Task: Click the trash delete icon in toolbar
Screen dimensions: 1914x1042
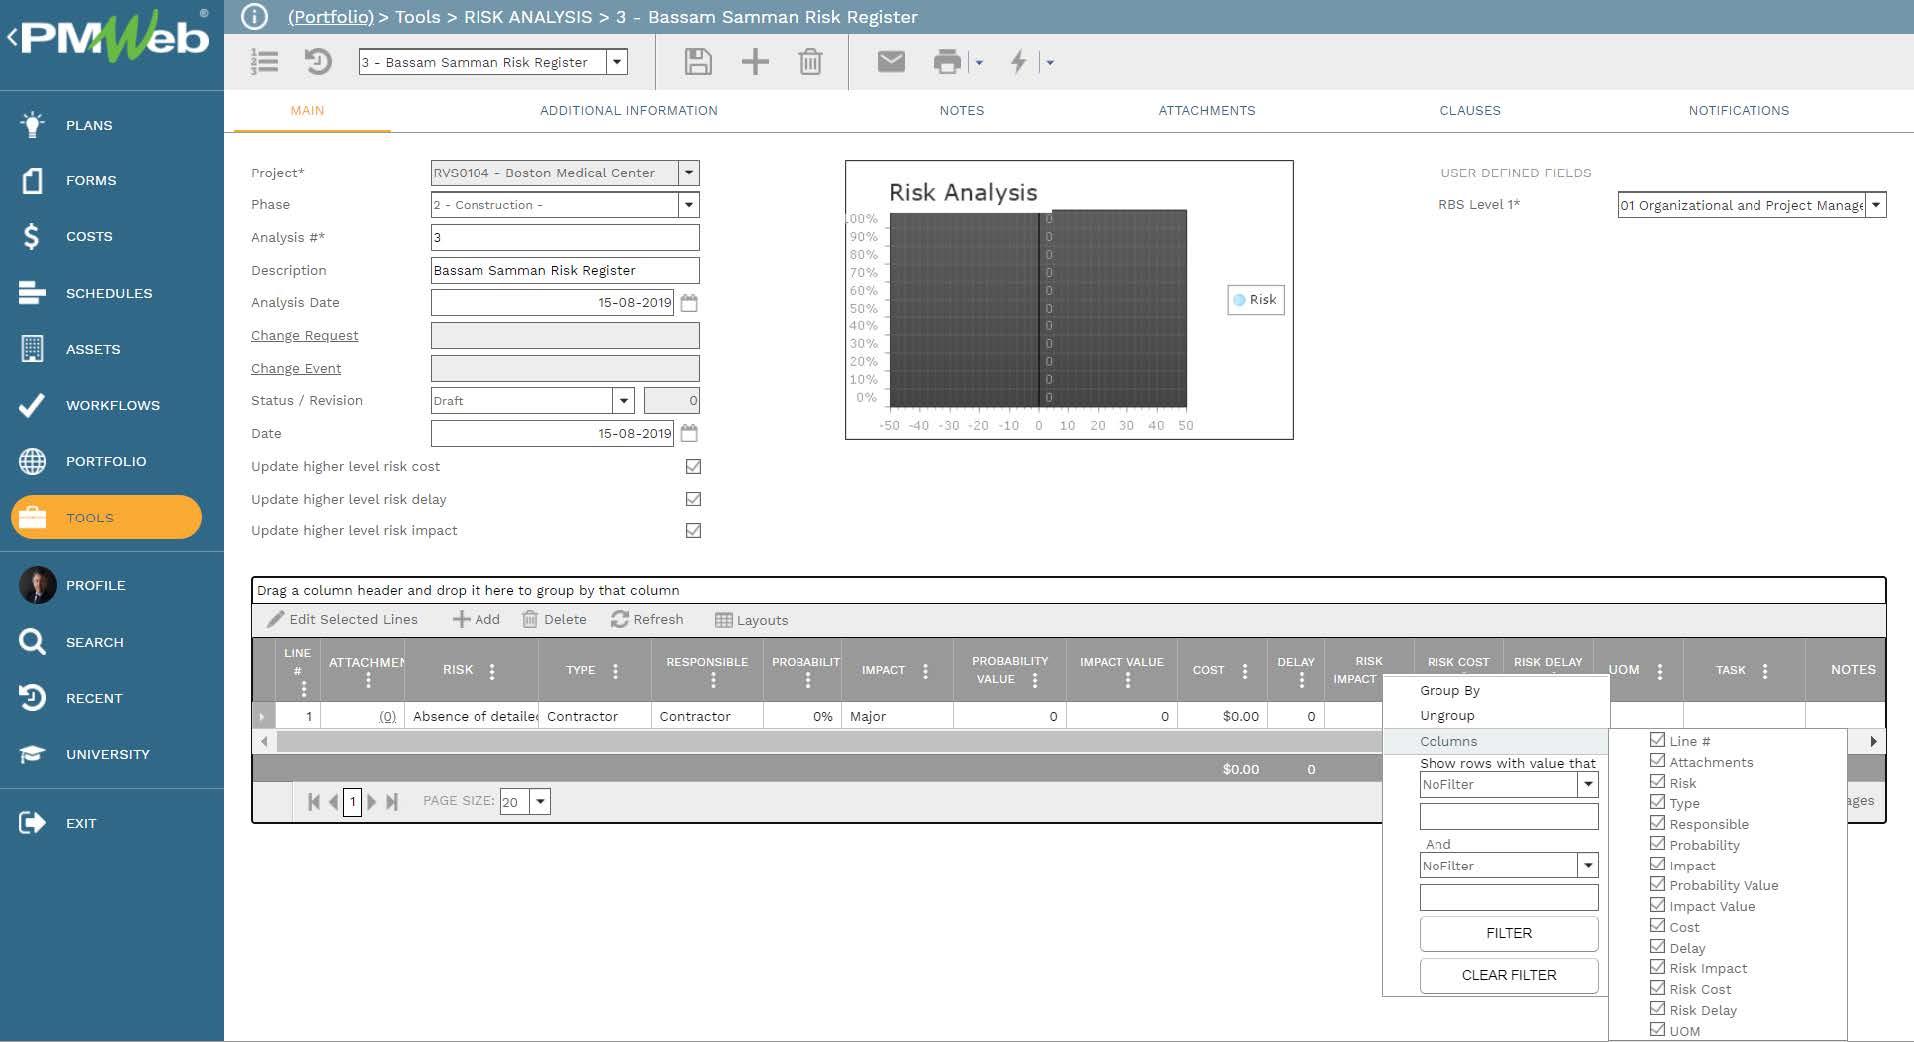Action: coord(810,62)
